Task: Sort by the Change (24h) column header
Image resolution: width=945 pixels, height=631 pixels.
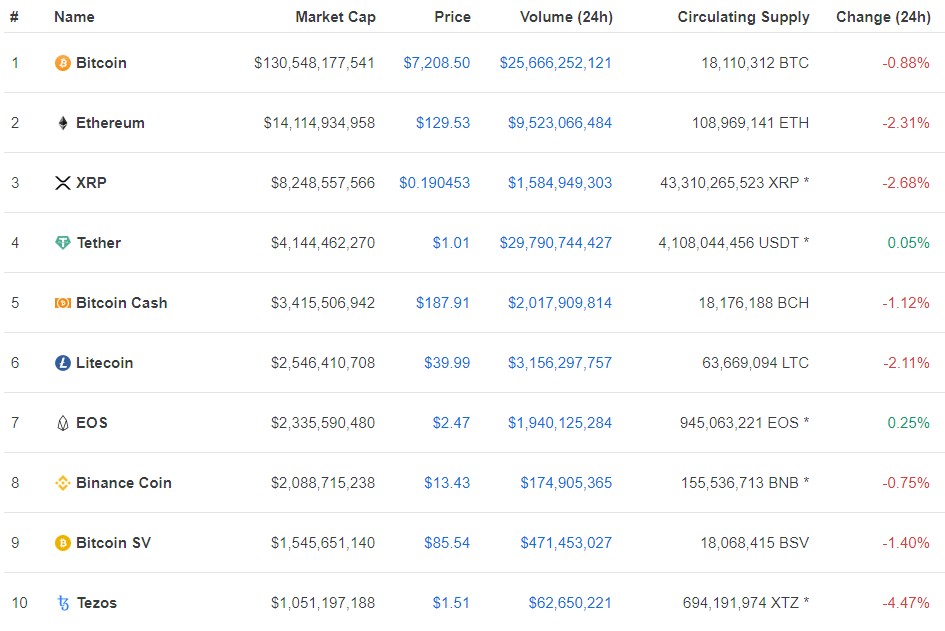Action: coord(883,17)
